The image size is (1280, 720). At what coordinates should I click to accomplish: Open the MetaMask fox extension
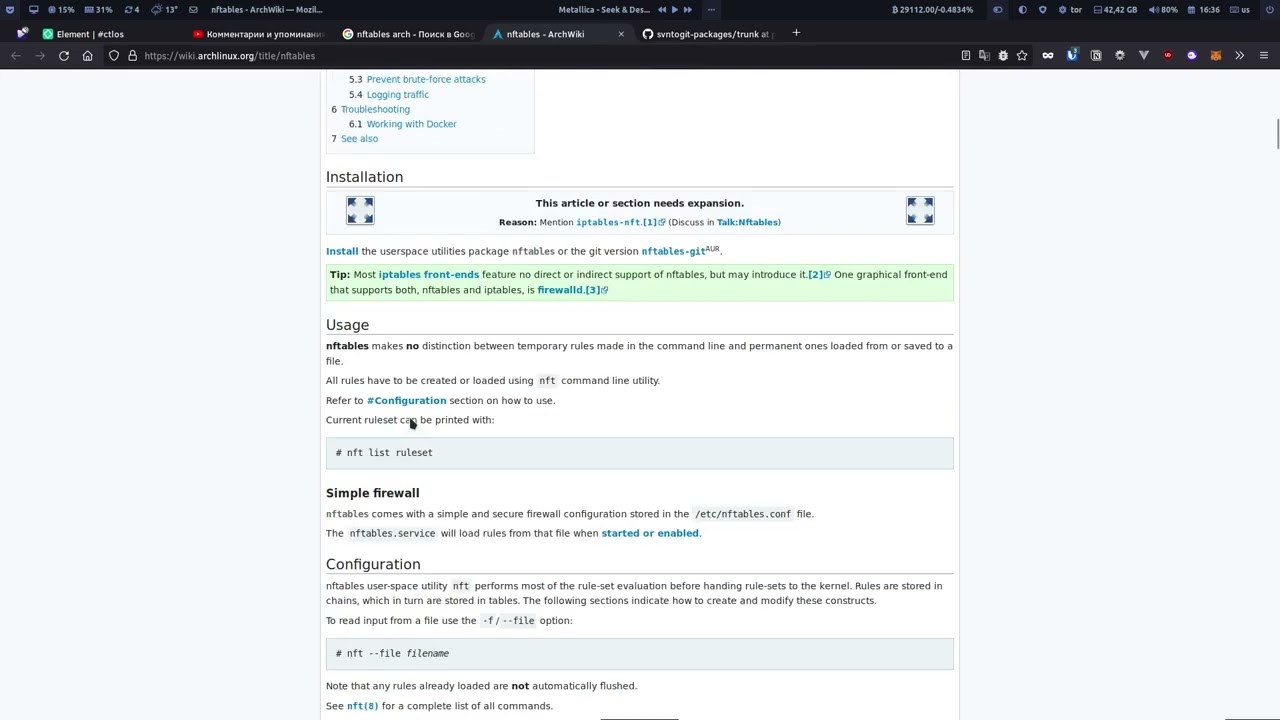coord(1216,56)
